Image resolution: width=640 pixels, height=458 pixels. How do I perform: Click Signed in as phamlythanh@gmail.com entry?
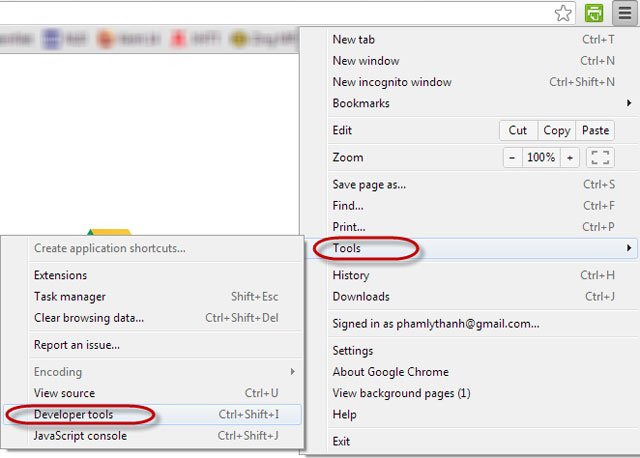(473, 324)
